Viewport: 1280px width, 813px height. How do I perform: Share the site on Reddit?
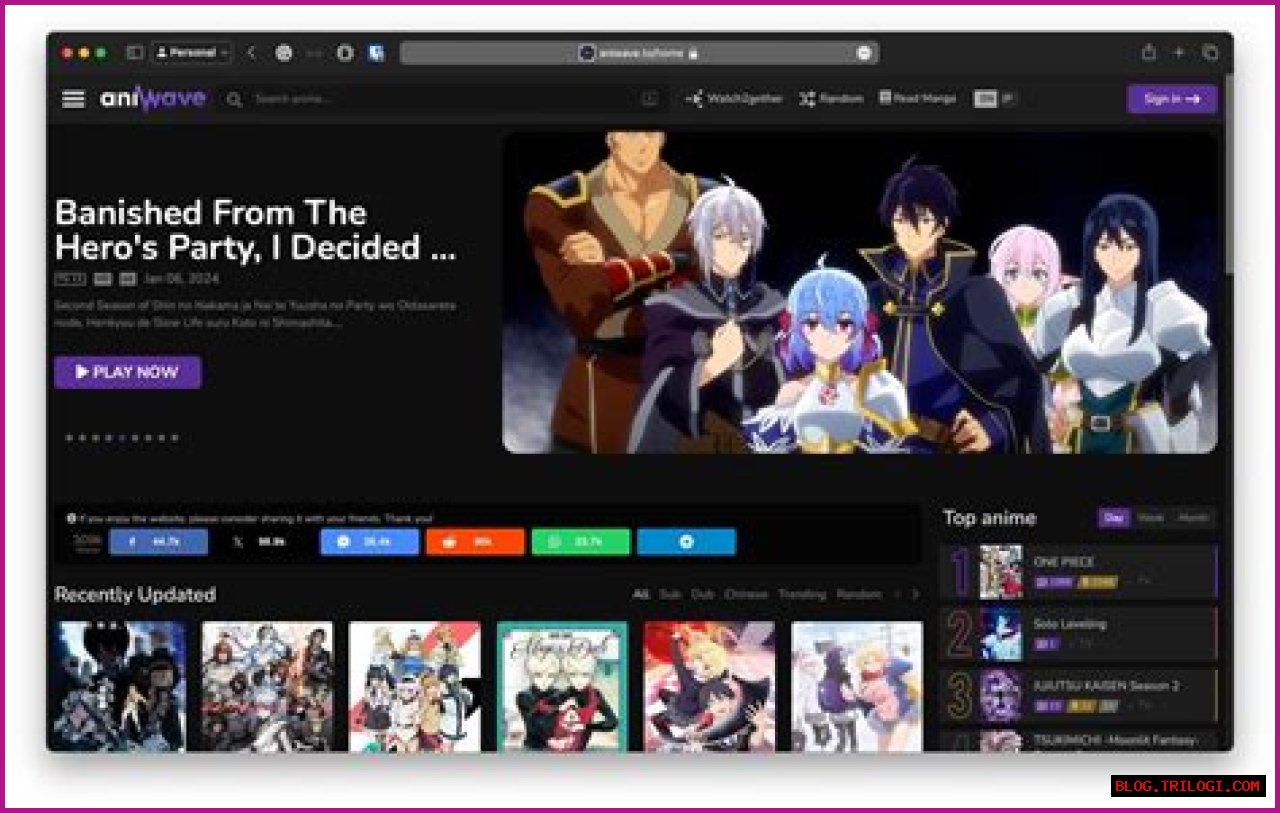(x=475, y=542)
